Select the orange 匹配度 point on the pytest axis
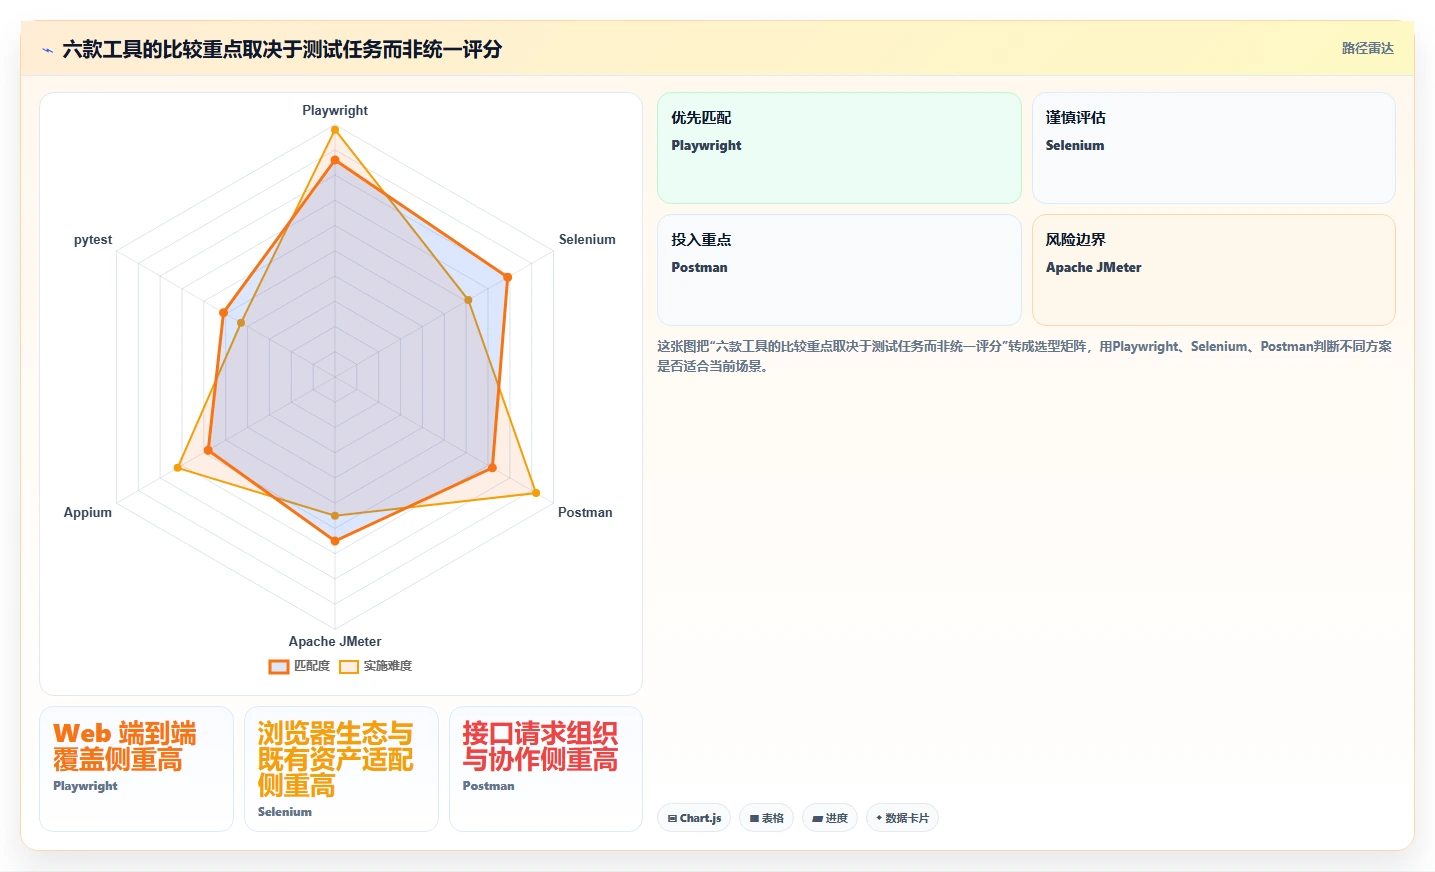 tap(223, 313)
